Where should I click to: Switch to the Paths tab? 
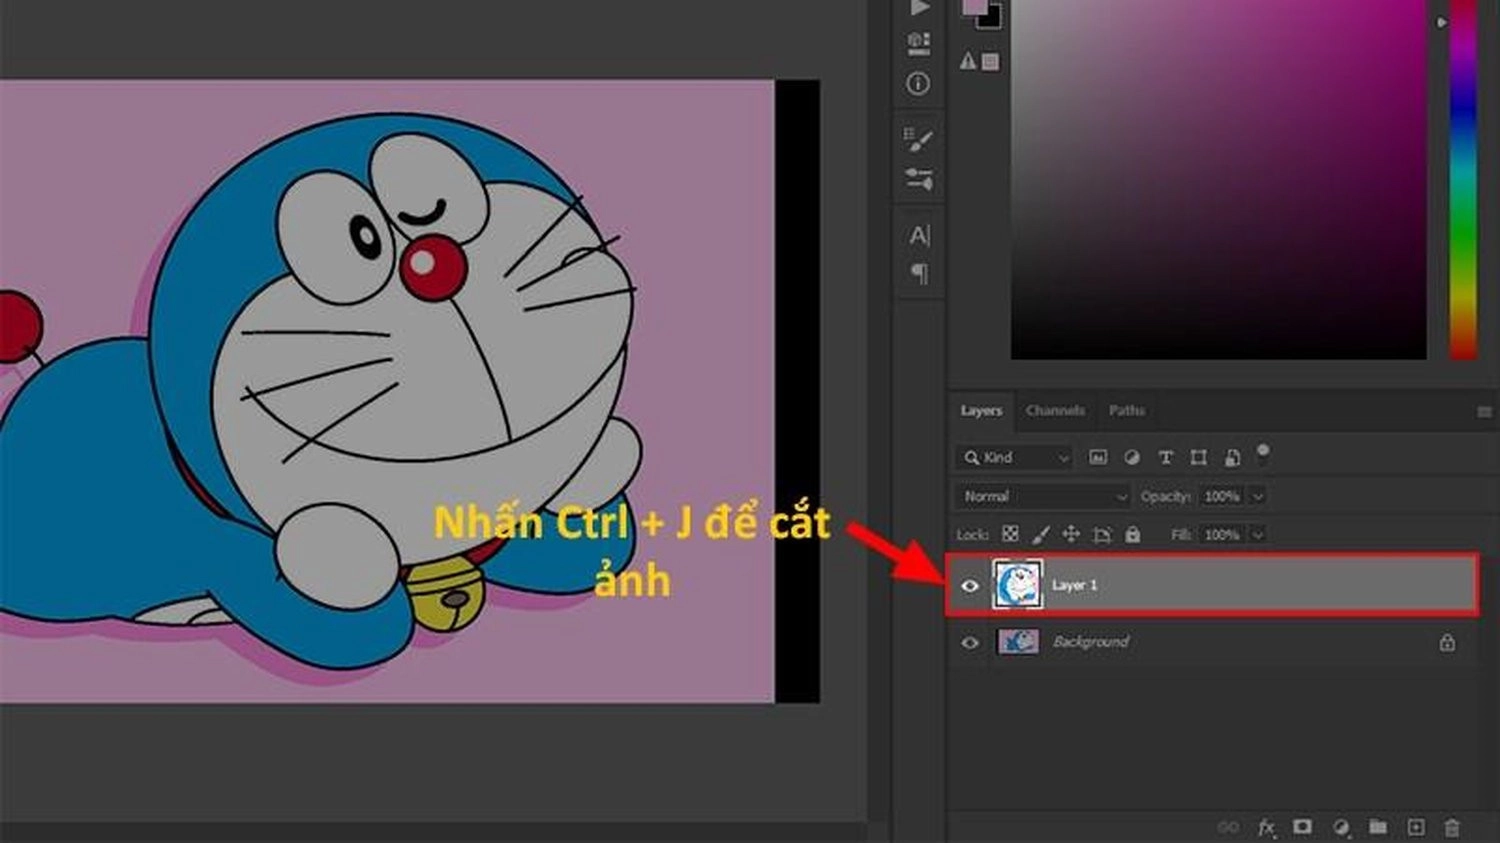[1126, 411]
